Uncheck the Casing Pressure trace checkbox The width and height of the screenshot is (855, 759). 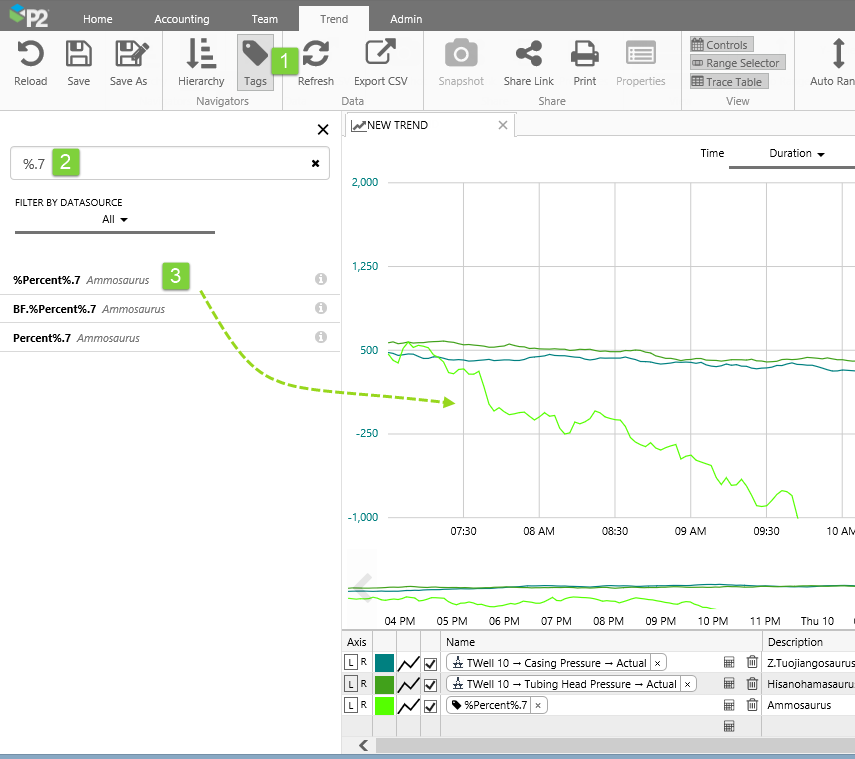click(x=431, y=663)
